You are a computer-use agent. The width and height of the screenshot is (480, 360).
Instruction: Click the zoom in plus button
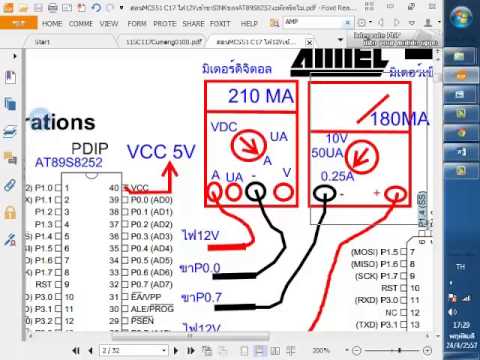pyautogui.click(x=427, y=351)
